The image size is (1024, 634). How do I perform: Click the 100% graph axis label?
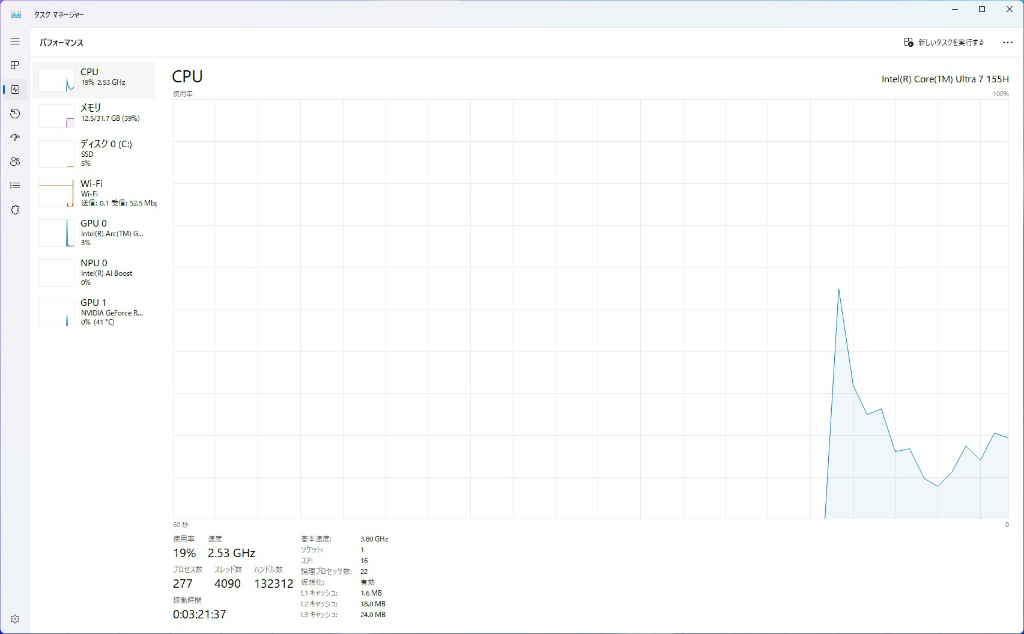pyautogui.click(x=1000, y=94)
